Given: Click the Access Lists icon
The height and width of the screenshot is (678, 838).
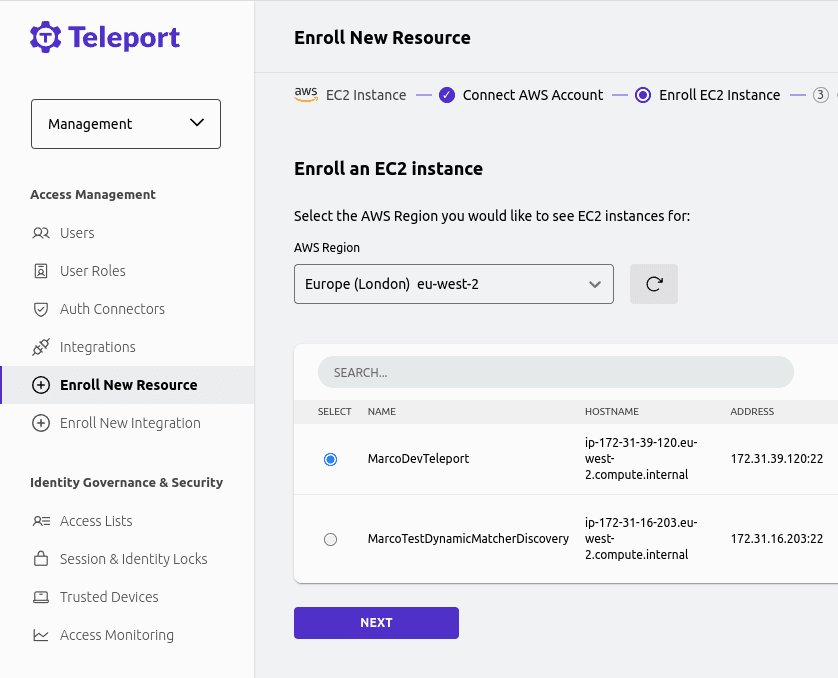Looking at the screenshot, I should point(41,521).
